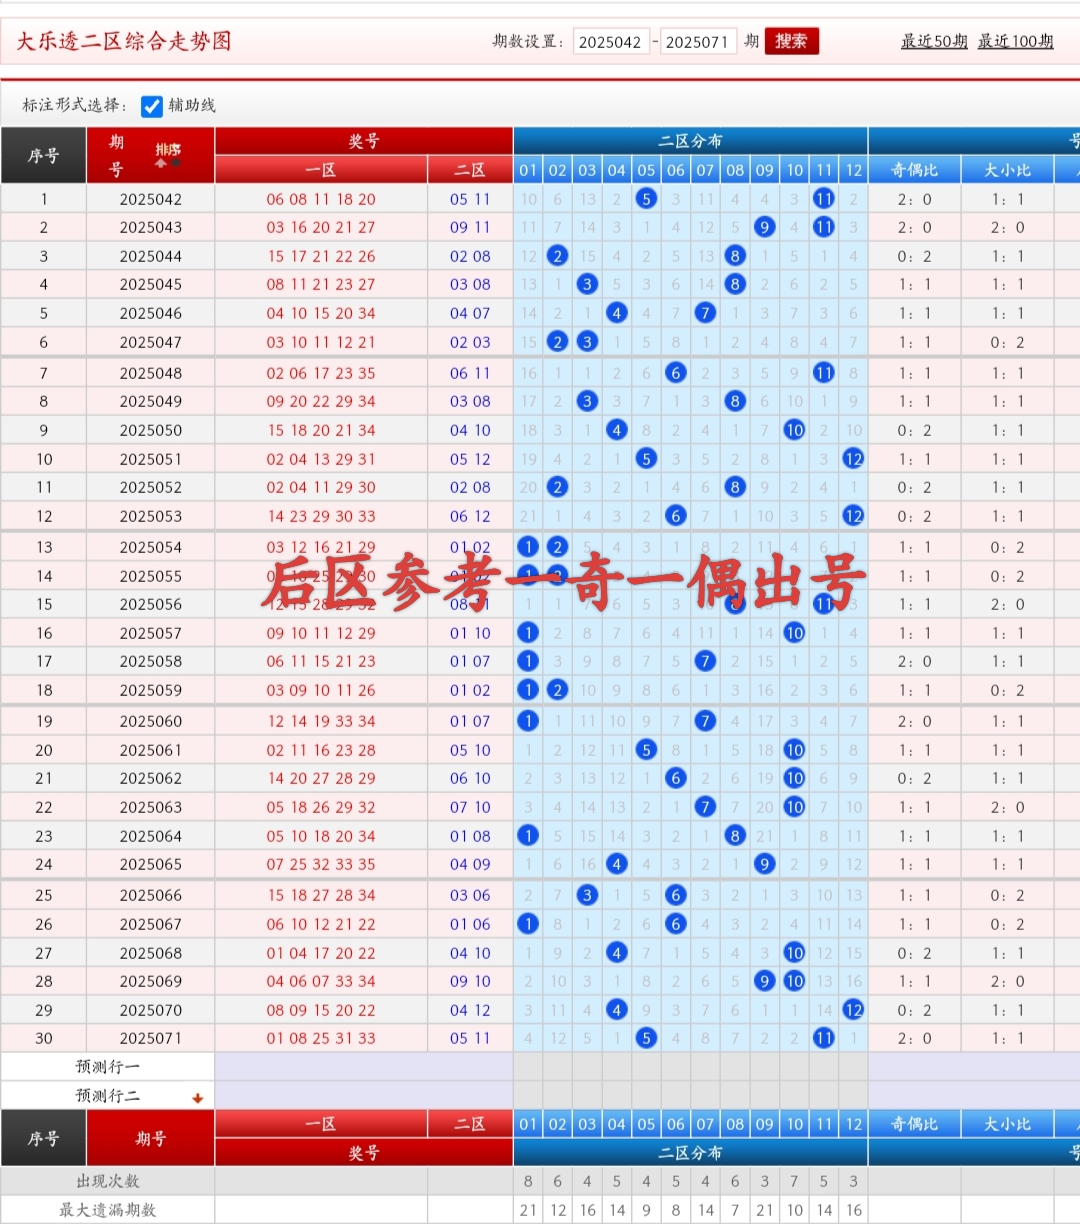Screen dimensions: 1080x1224
Task: Click the 出现次数 statistics row label
Action: [106, 1181]
